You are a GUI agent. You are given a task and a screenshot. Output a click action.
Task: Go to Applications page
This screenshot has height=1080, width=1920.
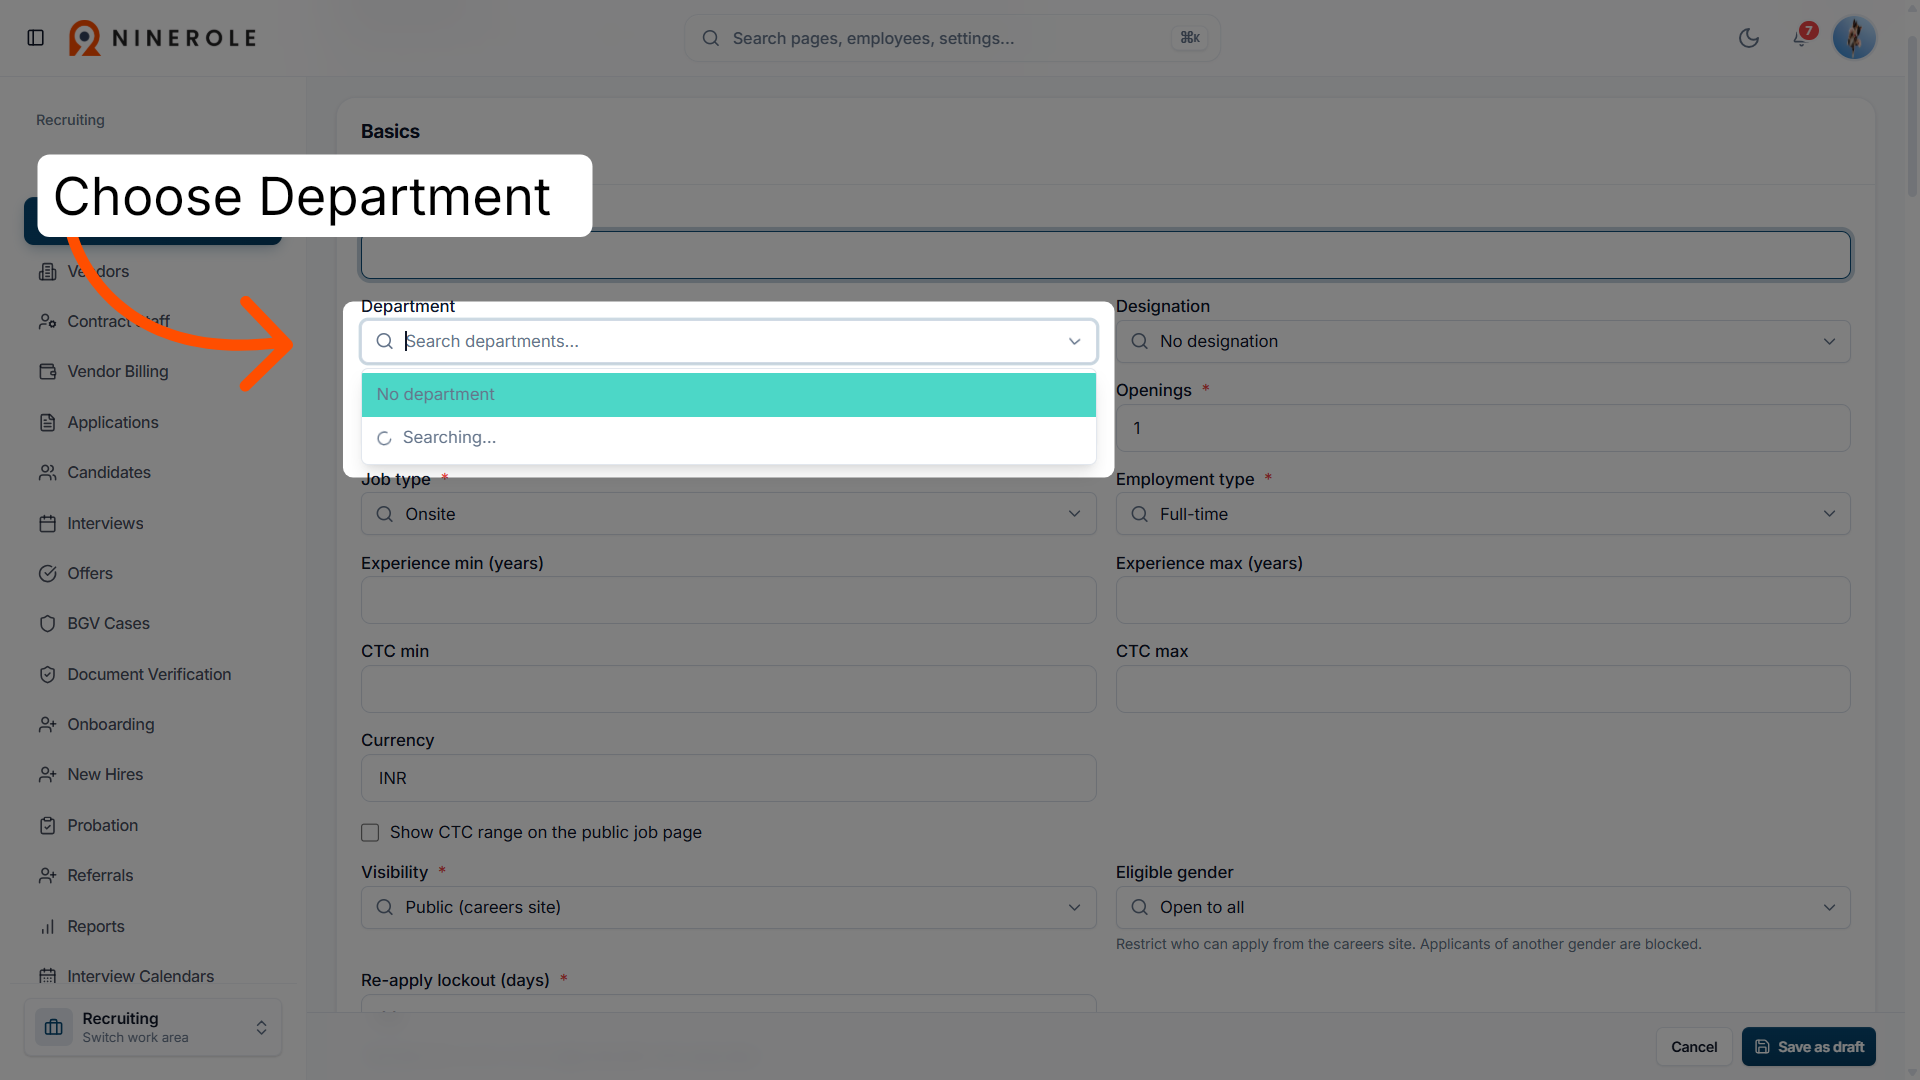click(x=113, y=422)
